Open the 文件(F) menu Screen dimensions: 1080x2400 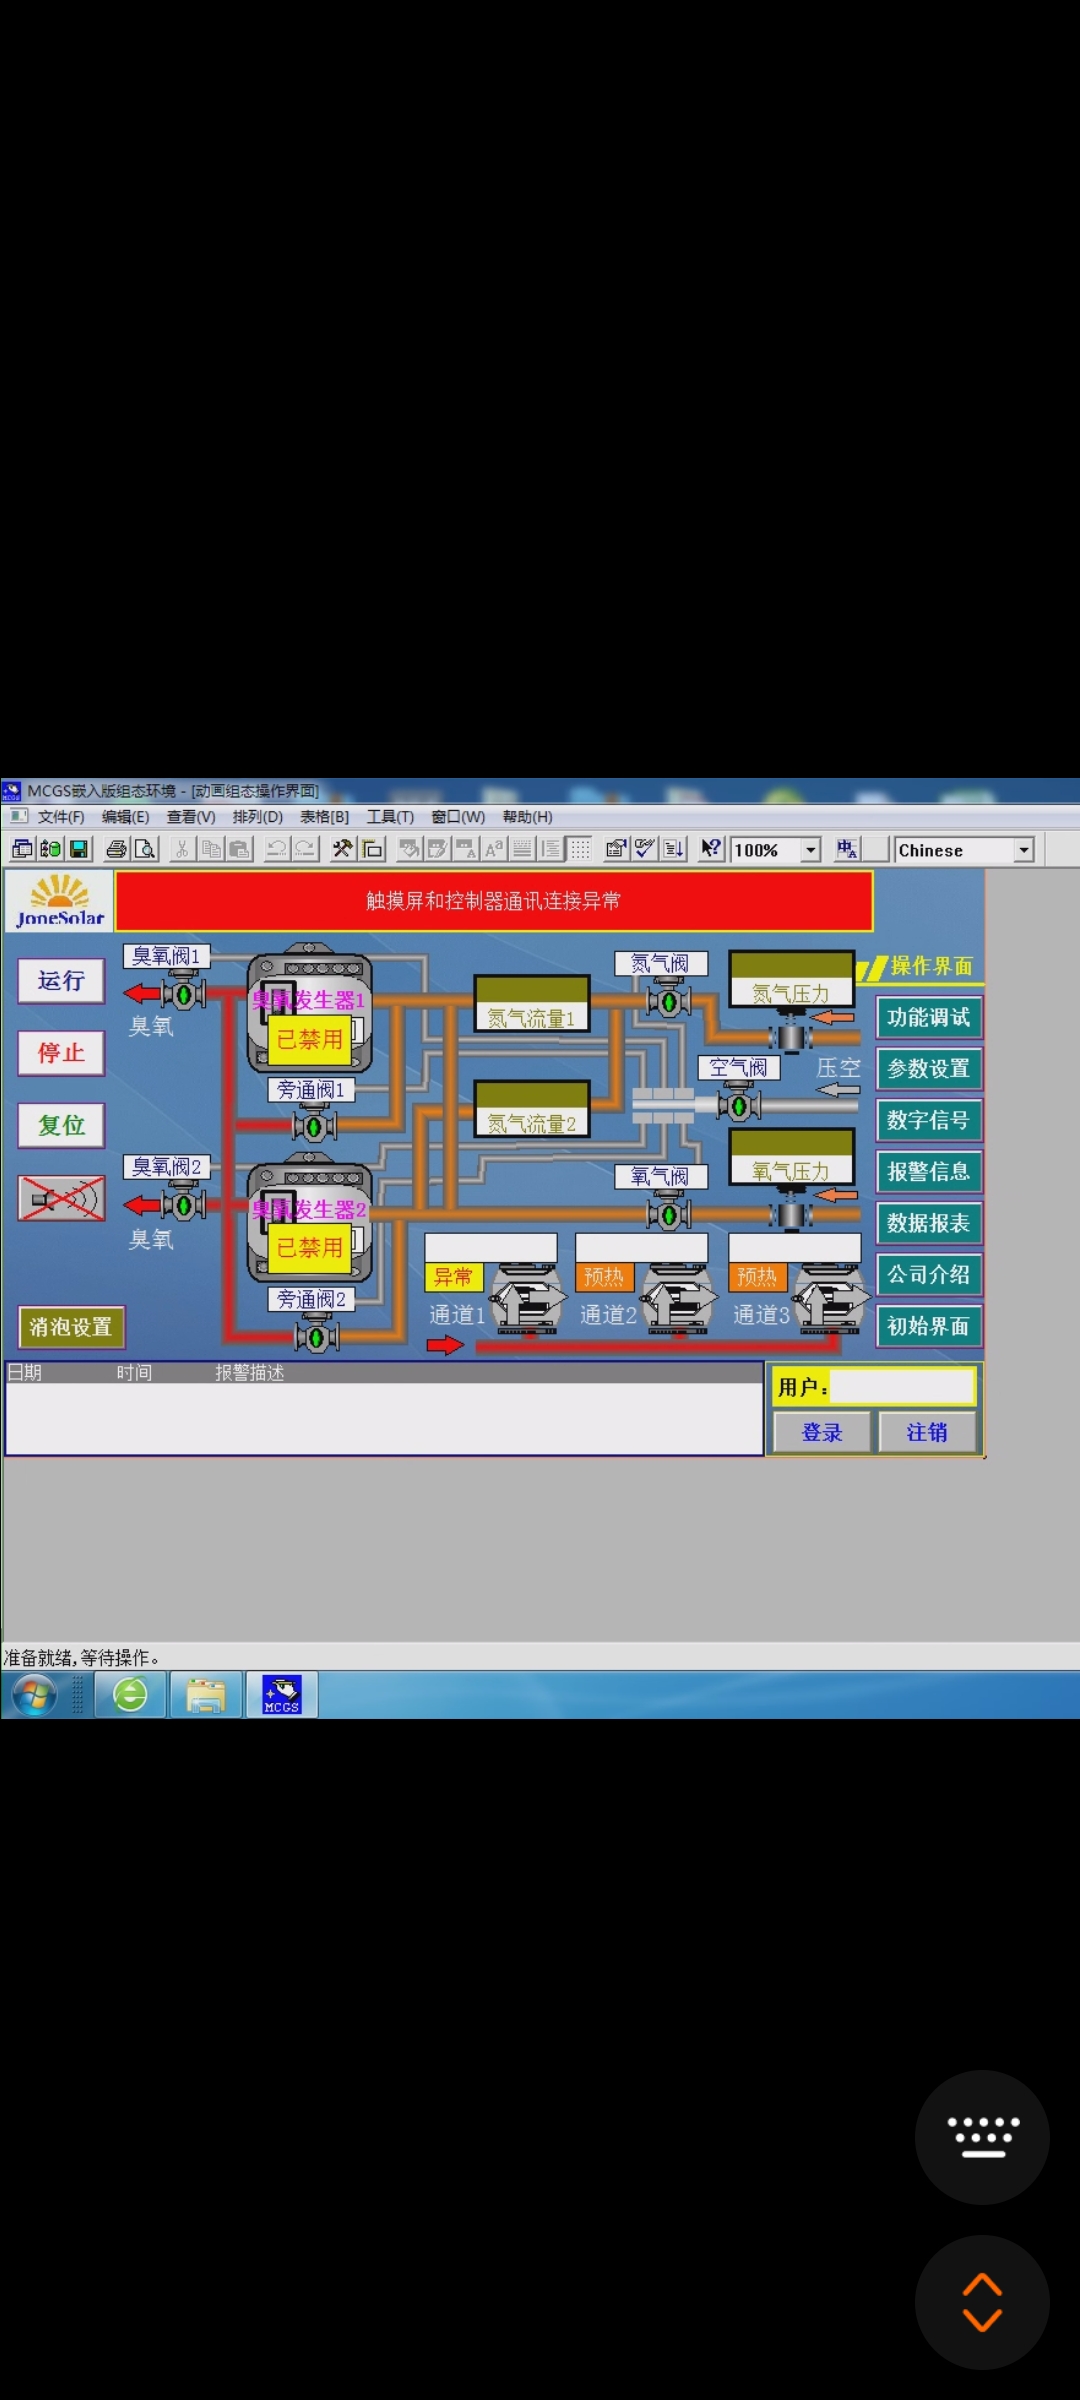[61, 817]
